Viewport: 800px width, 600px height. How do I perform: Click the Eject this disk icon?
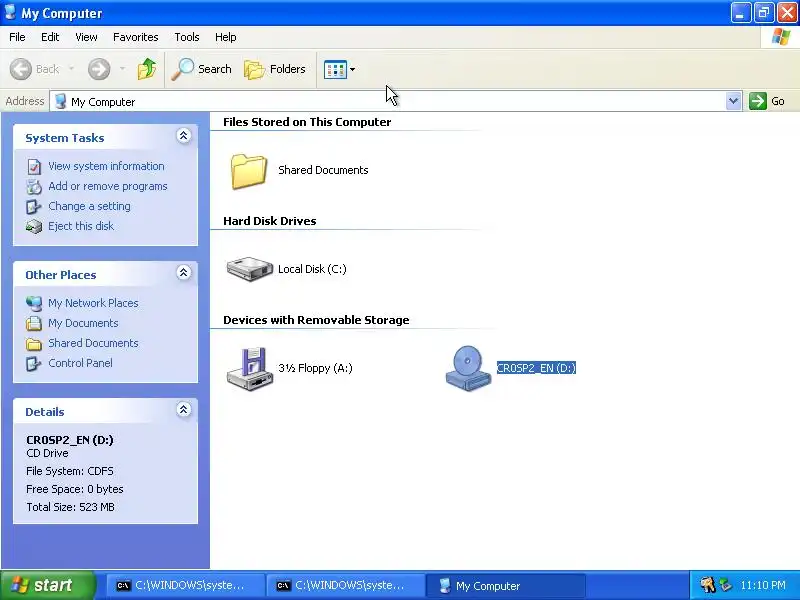[x=34, y=226]
